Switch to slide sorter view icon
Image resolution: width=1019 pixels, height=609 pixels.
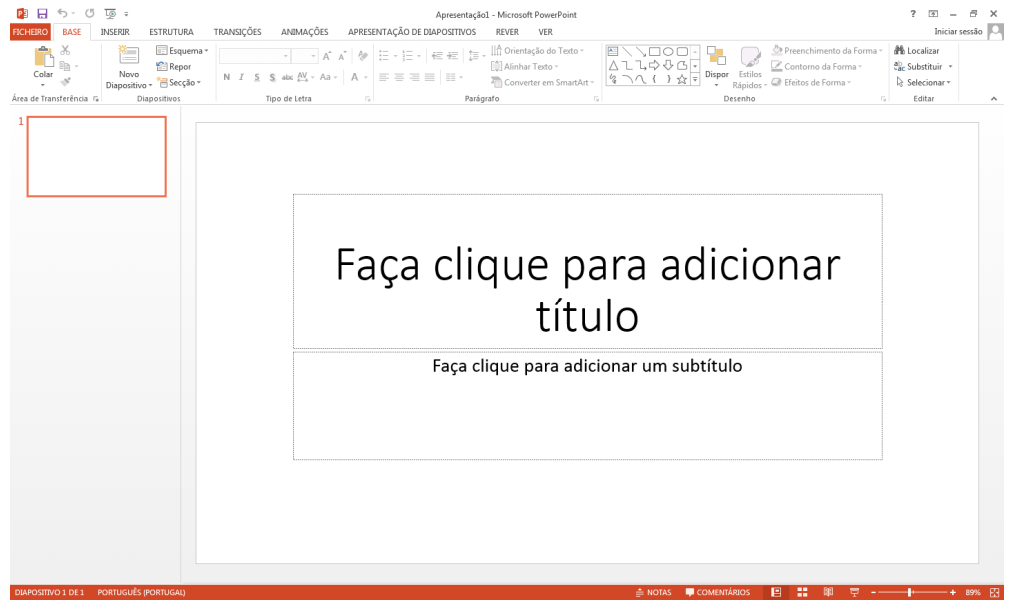click(802, 592)
